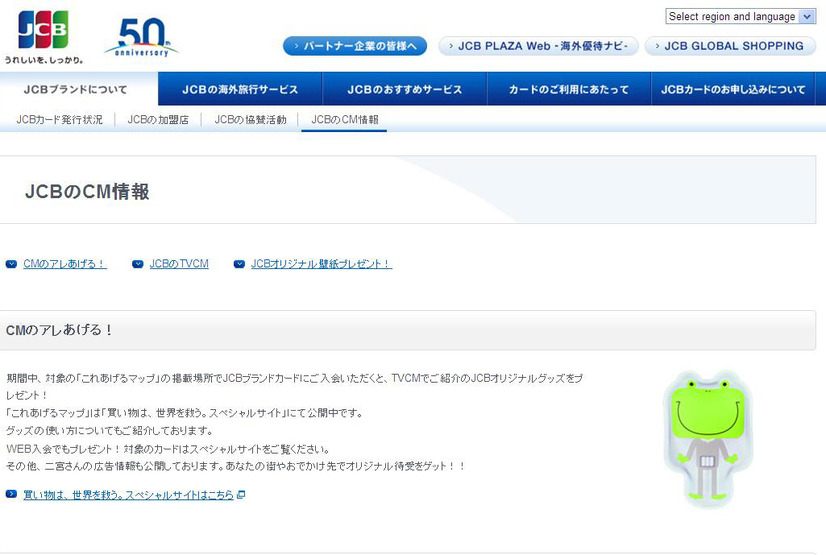Click the JCBのCM情報 page heading
The height and width of the screenshot is (555, 826).
click(x=87, y=191)
